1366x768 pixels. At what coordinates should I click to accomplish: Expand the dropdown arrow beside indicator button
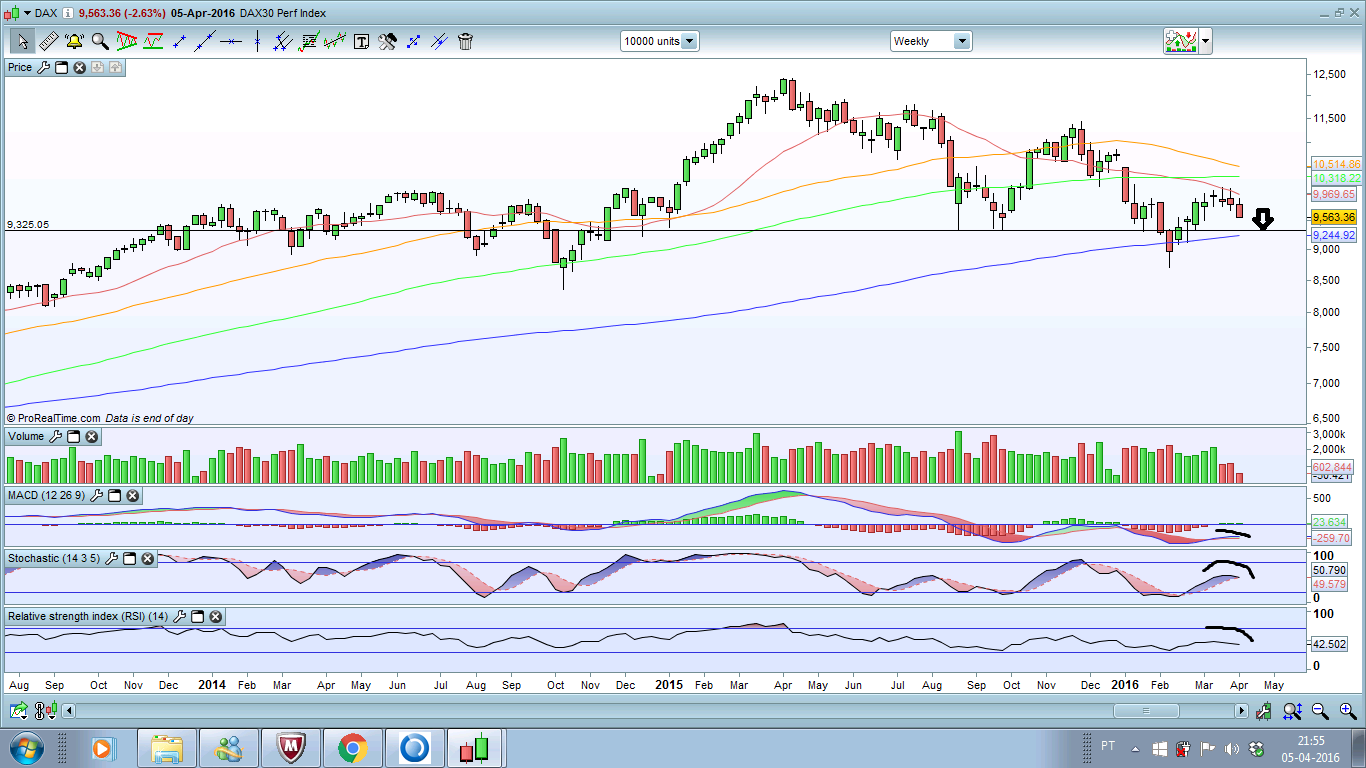click(1206, 41)
